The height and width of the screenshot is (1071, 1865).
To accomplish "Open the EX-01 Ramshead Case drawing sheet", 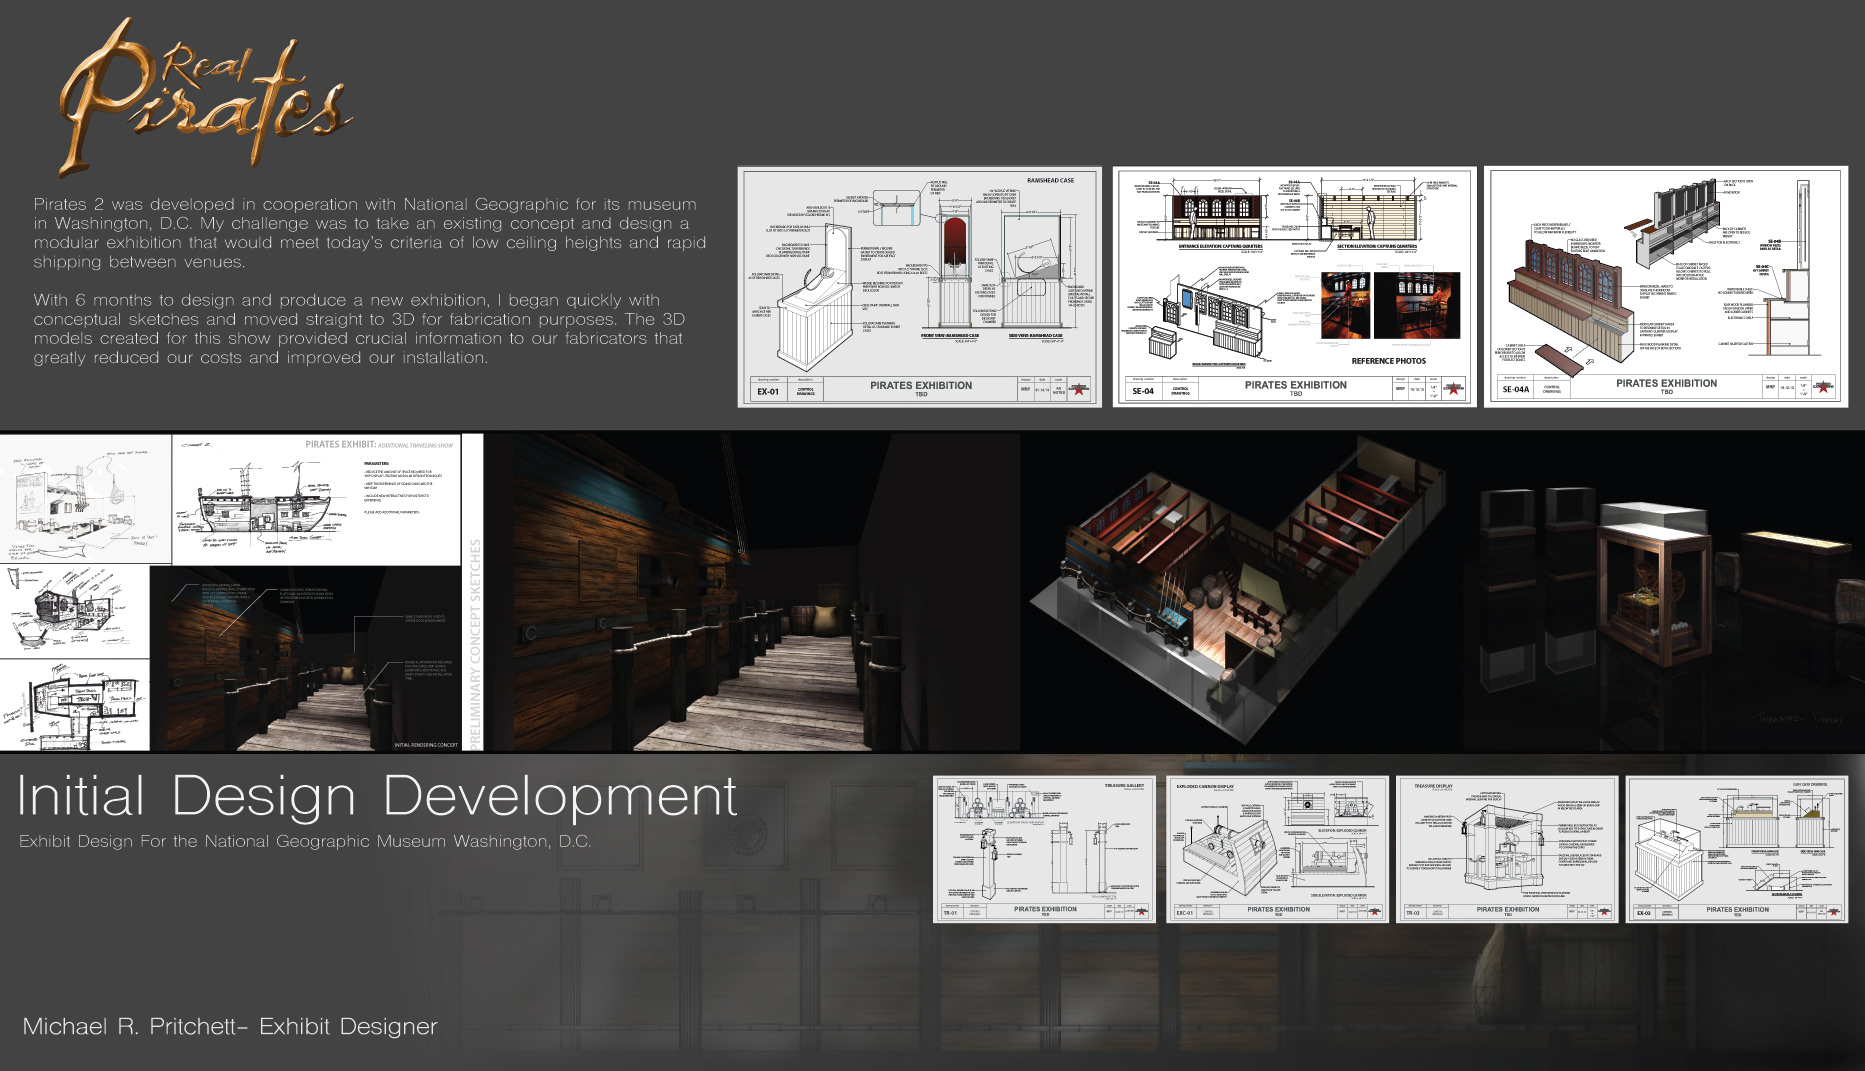I will tap(920, 287).
